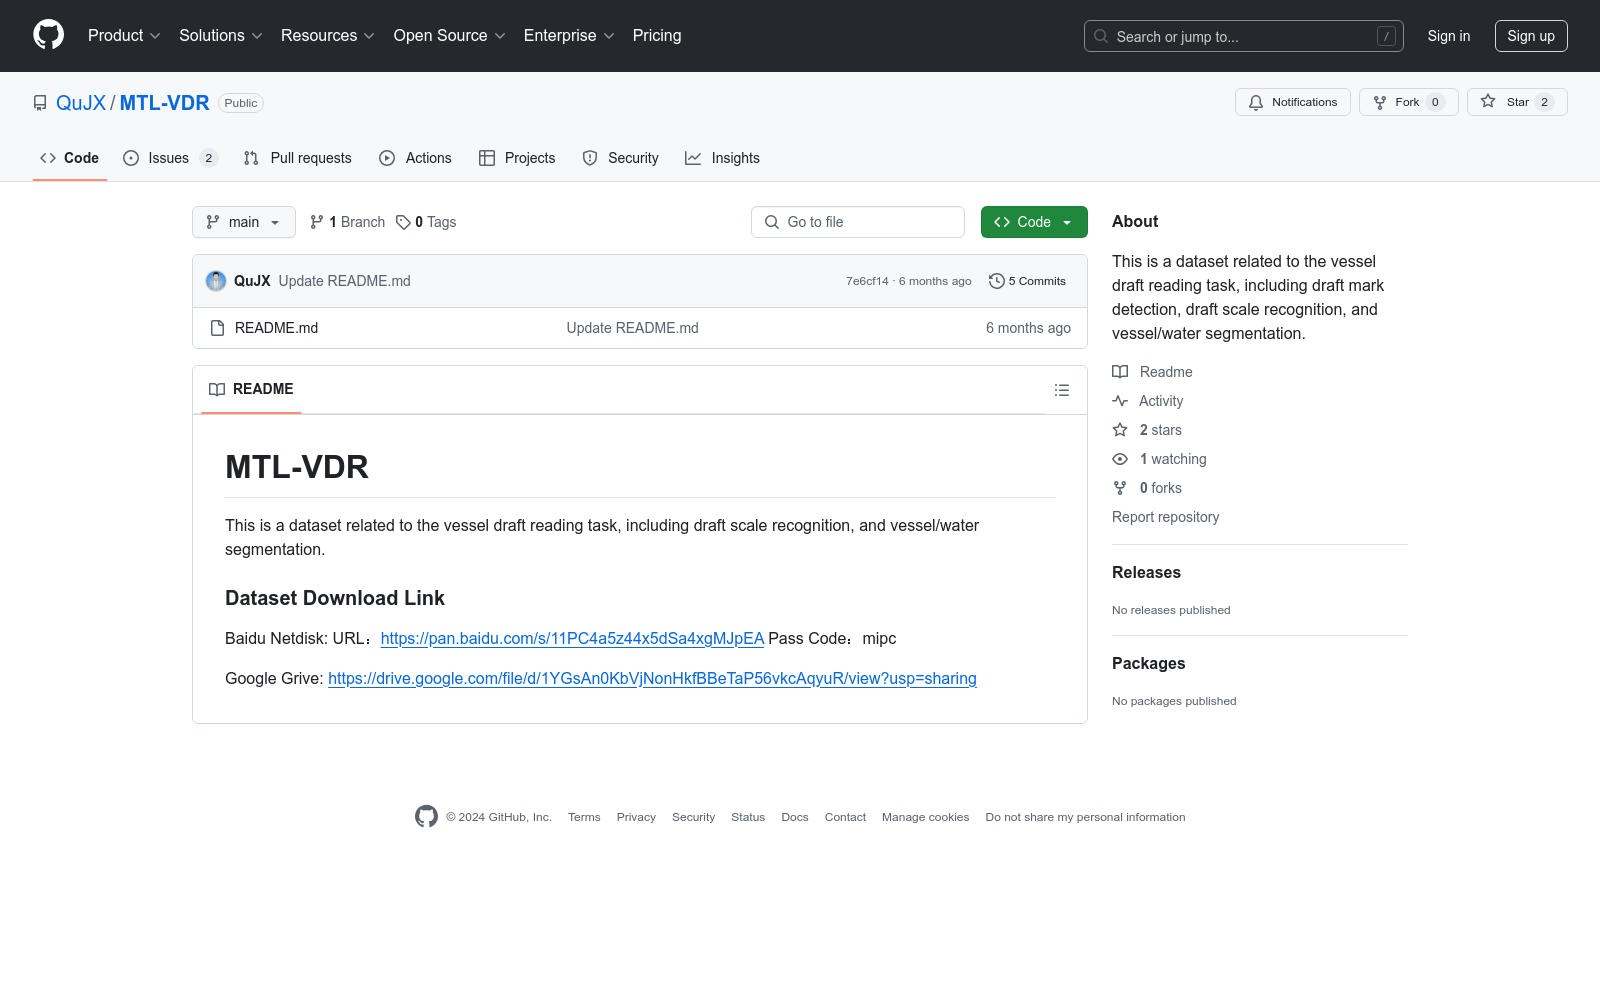The width and height of the screenshot is (1600, 1000).
Task: Open commit 7e6cf14
Action: pyautogui.click(x=867, y=281)
